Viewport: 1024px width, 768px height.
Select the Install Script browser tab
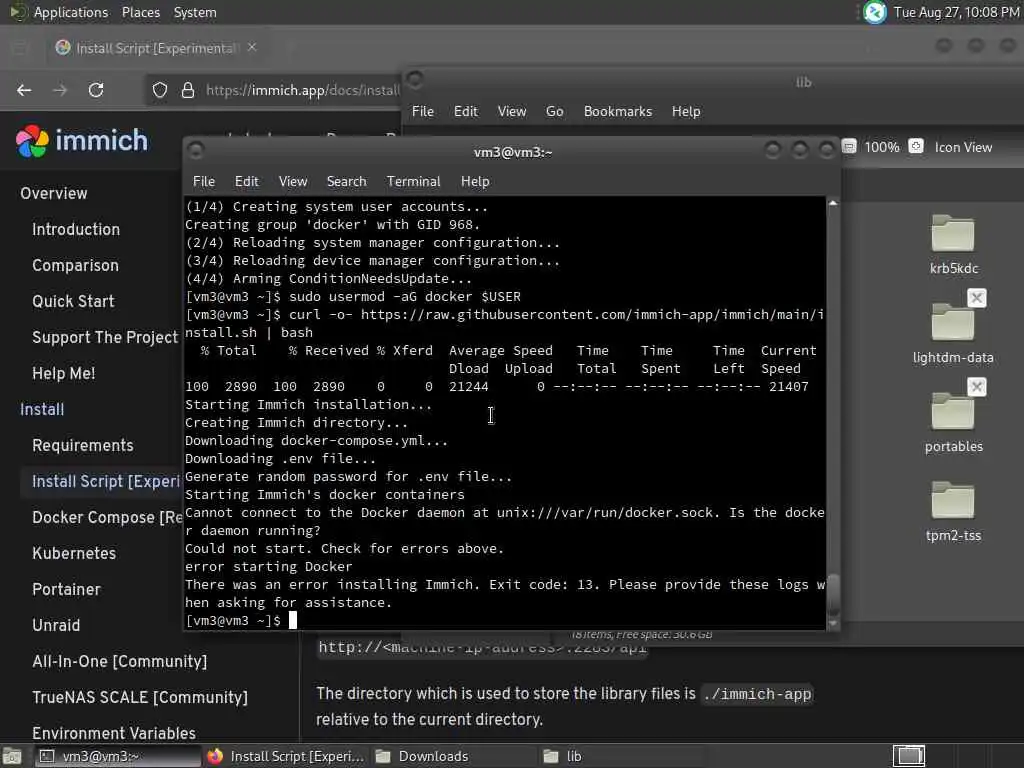(157, 48)
